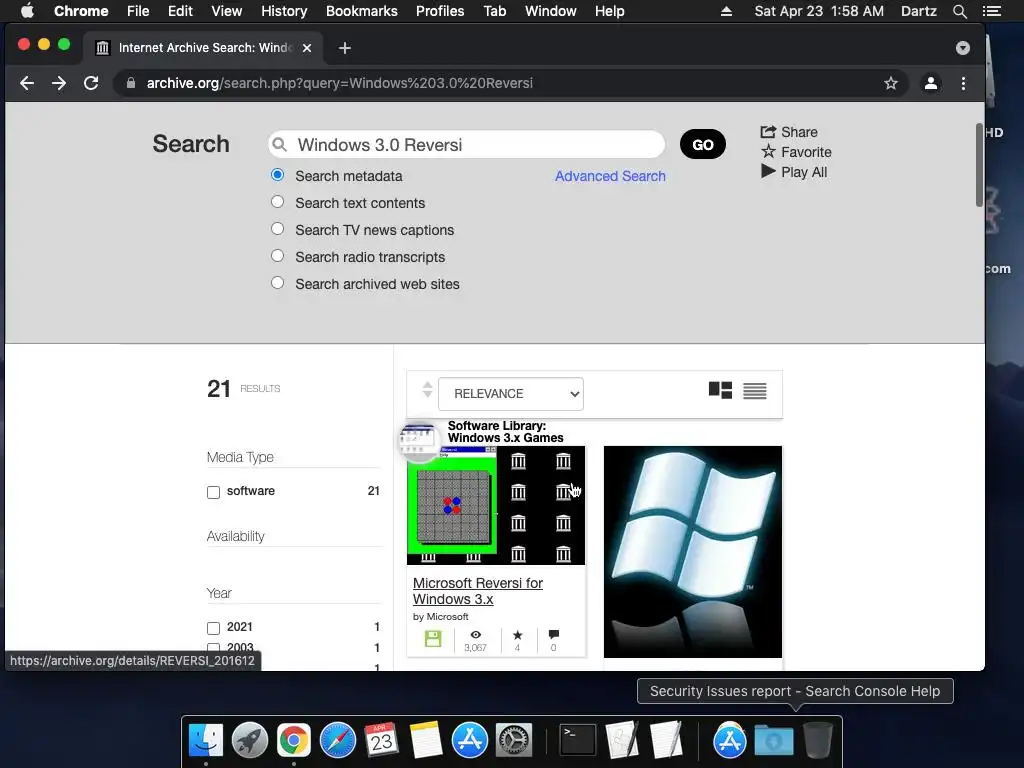Open Notification Center in menu bar
The height and width of the screenshot is (768, 1024).
click(991, 11)
